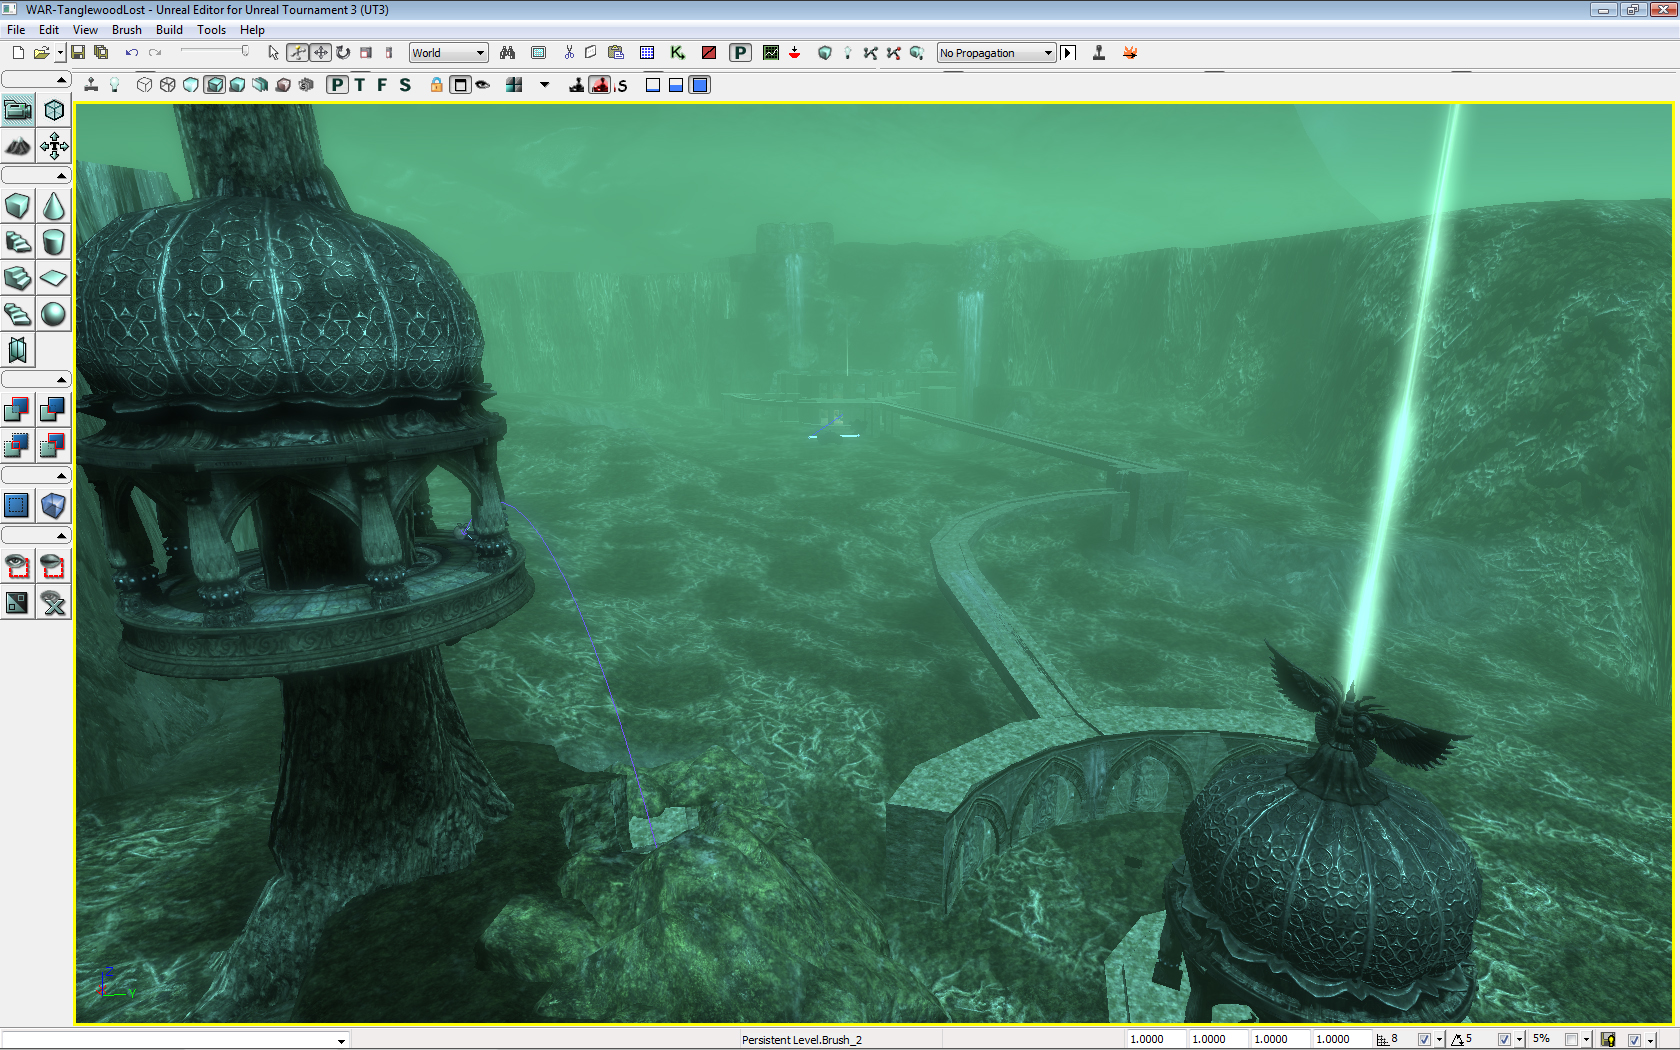
Task: Cut selection with the scissors icon
Action: pos(569,53)
